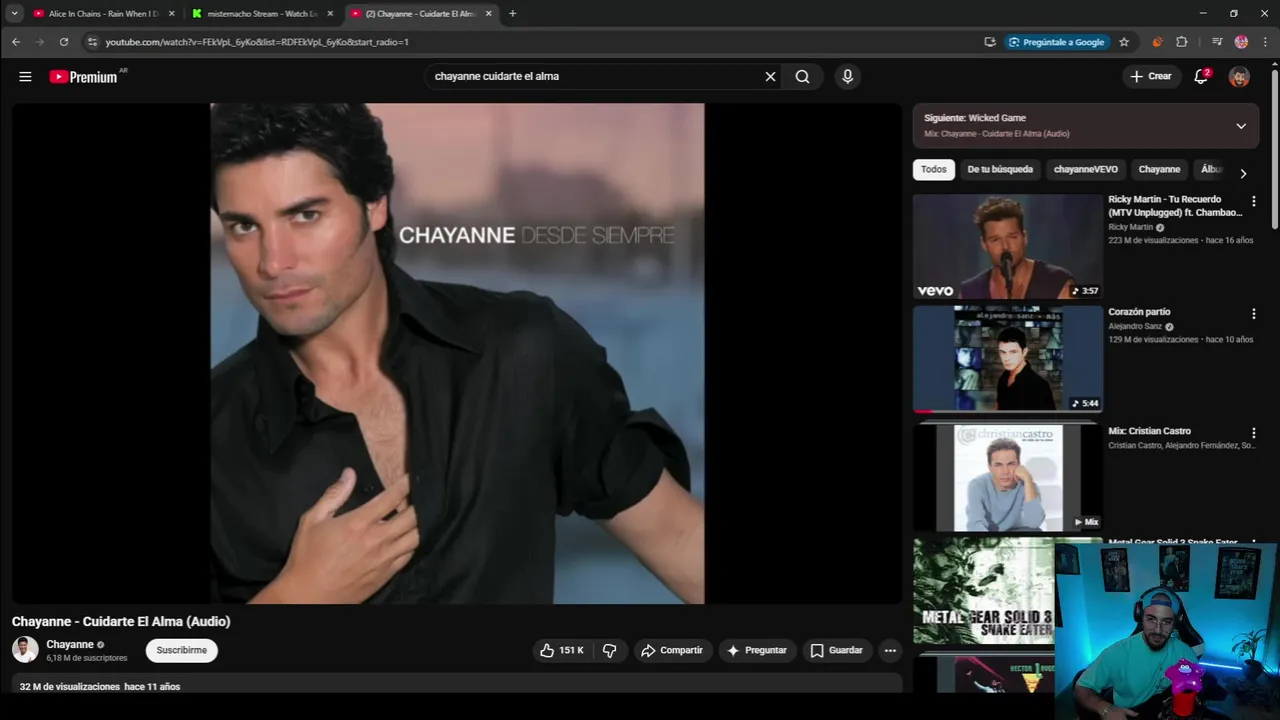Open notifications bell

point(1201,76)
